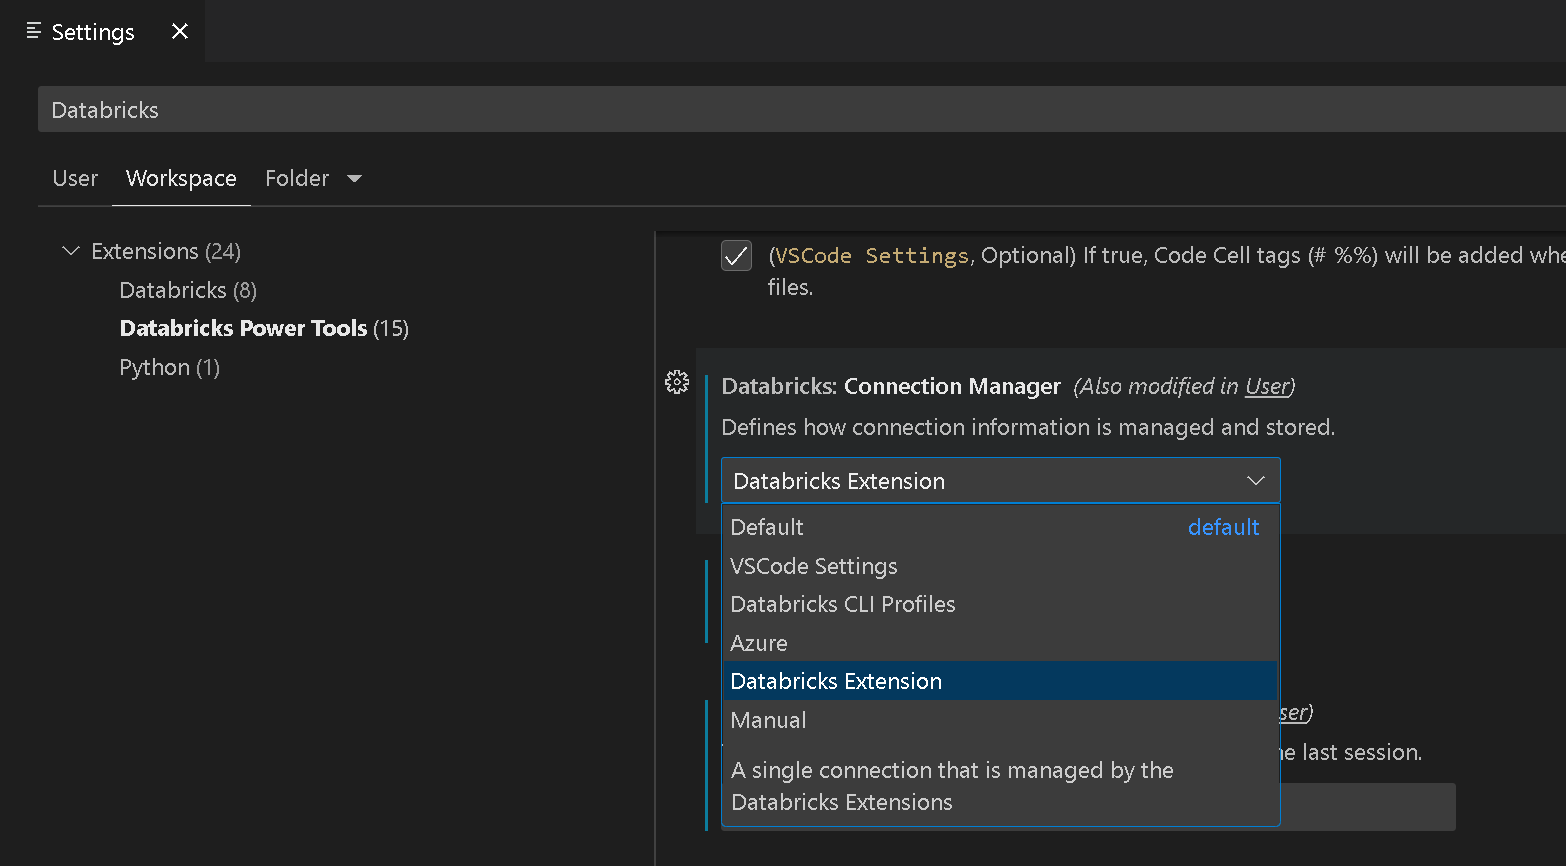Viewport: 1566px width, 866px height.
Task: Uncheck the Code Cell tags checkbox
Action: [737, 256]
